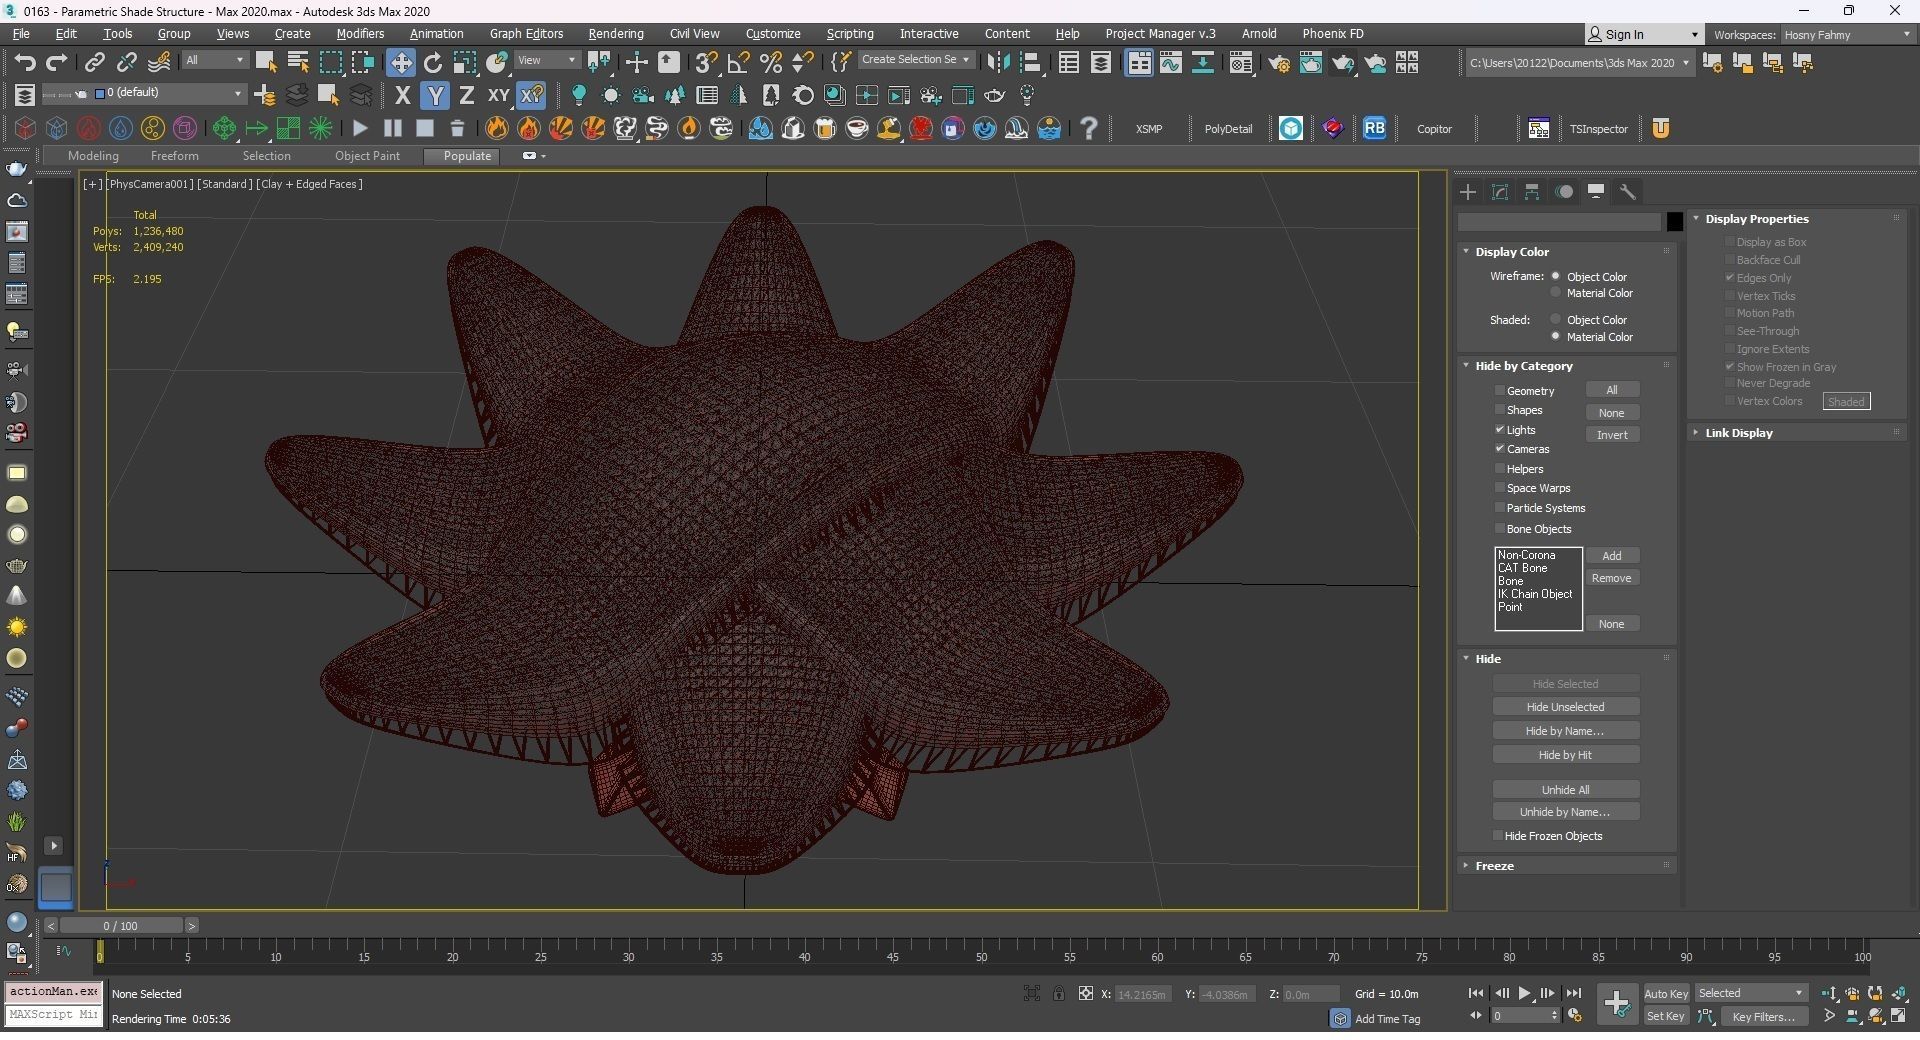
Task: Open the Workspaces dropdown
Action: (x=1847, y=35)
